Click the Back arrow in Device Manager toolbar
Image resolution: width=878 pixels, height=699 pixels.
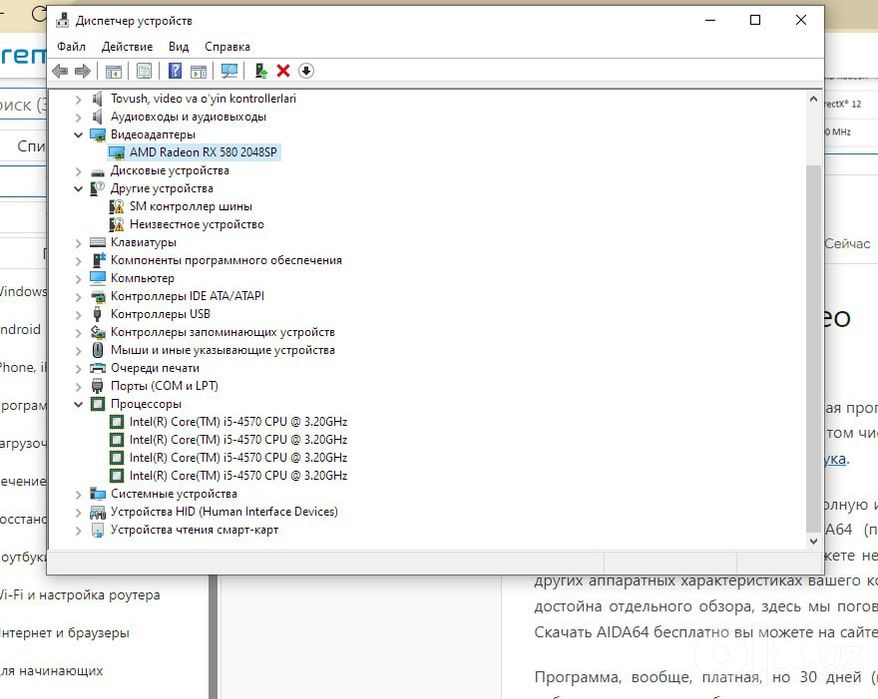coord(60,71)
